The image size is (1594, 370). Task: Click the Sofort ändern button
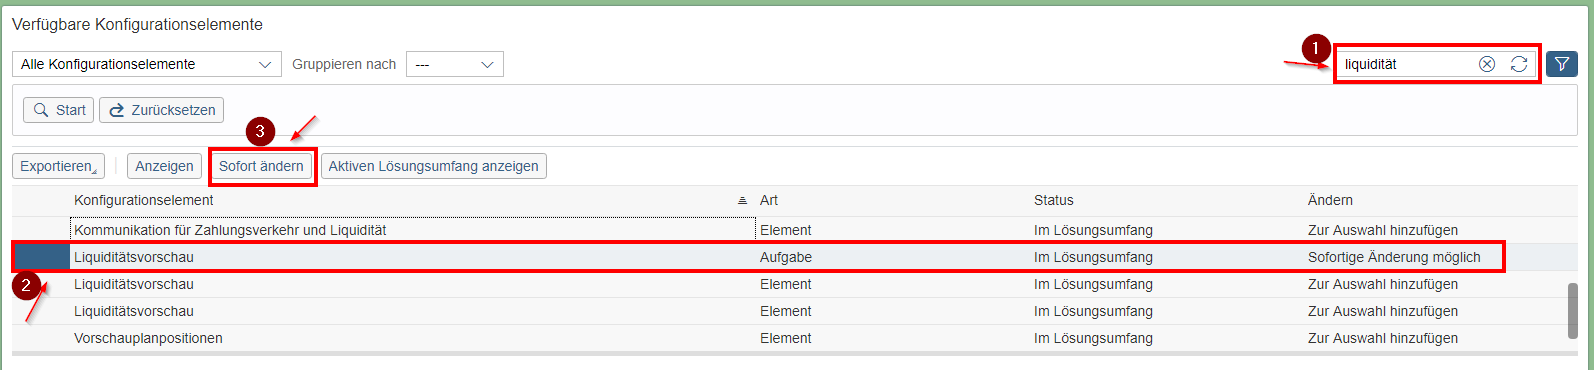[x=262, y=166]
